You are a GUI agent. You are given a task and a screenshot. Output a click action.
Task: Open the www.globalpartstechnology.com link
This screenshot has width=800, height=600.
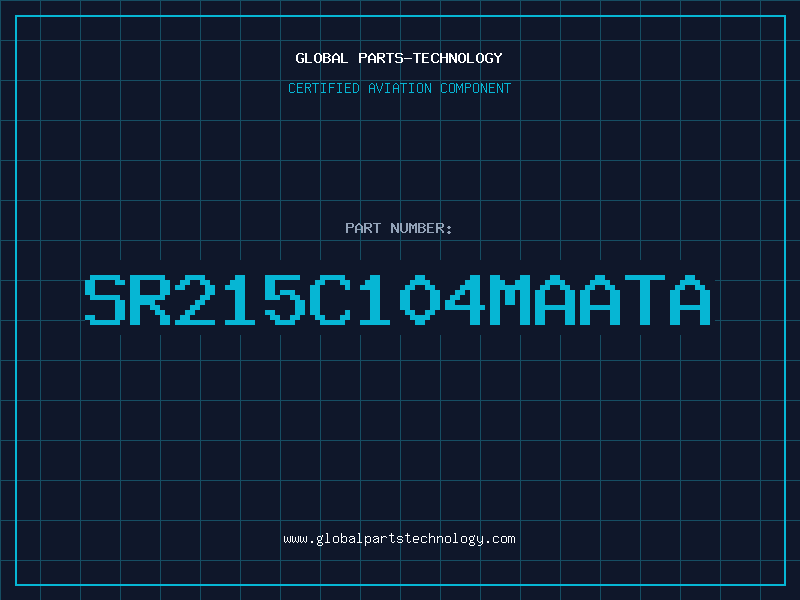[399, 539]
